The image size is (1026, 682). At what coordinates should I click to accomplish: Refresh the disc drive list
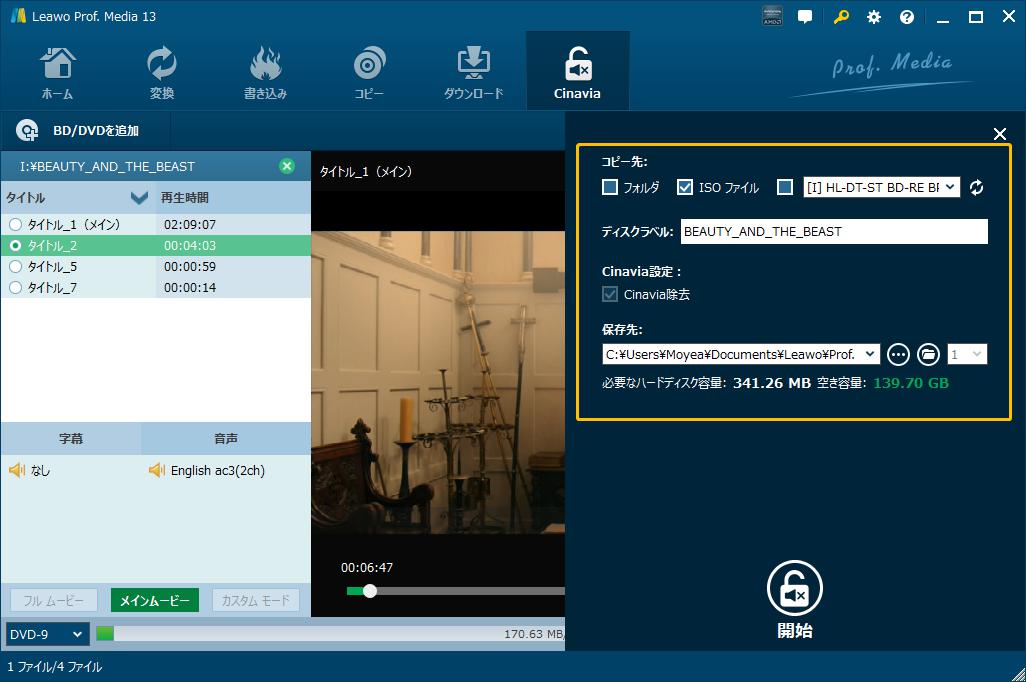pyautogui.click(x=977, y=187)
